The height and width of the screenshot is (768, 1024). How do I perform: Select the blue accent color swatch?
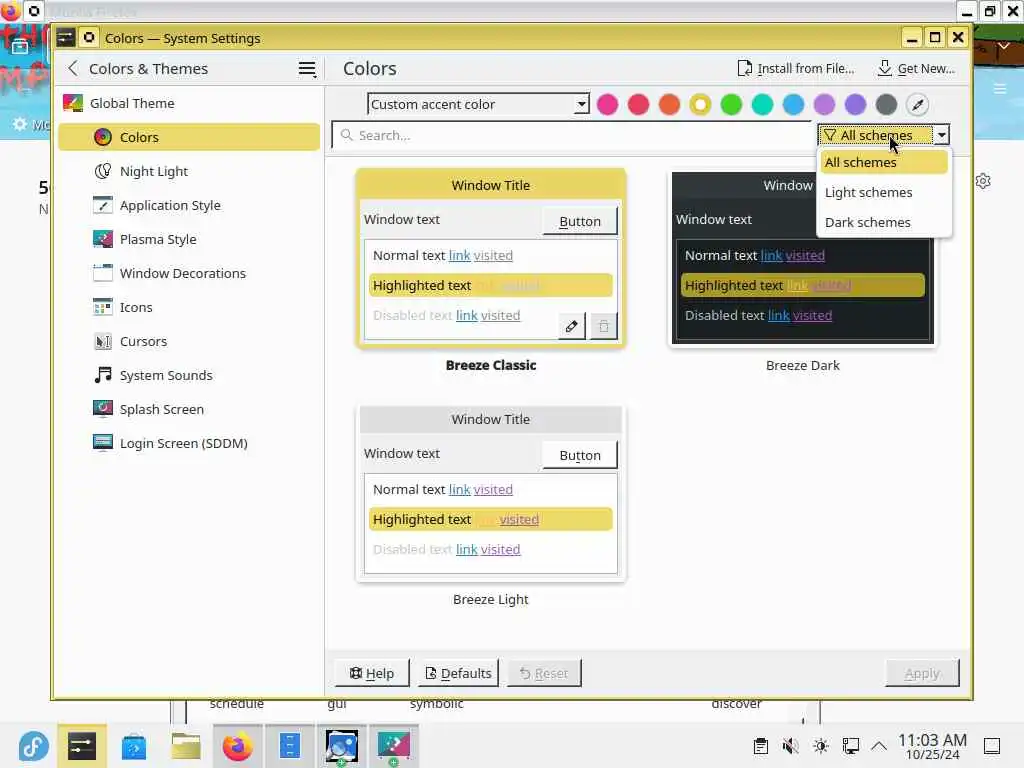tap(793, 104)
